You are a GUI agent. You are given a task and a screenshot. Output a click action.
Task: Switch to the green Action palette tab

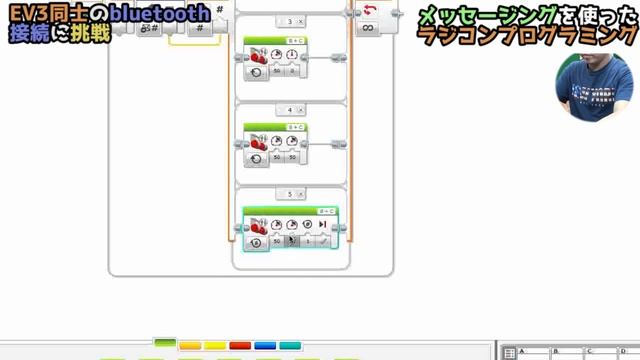click(165, 343)
